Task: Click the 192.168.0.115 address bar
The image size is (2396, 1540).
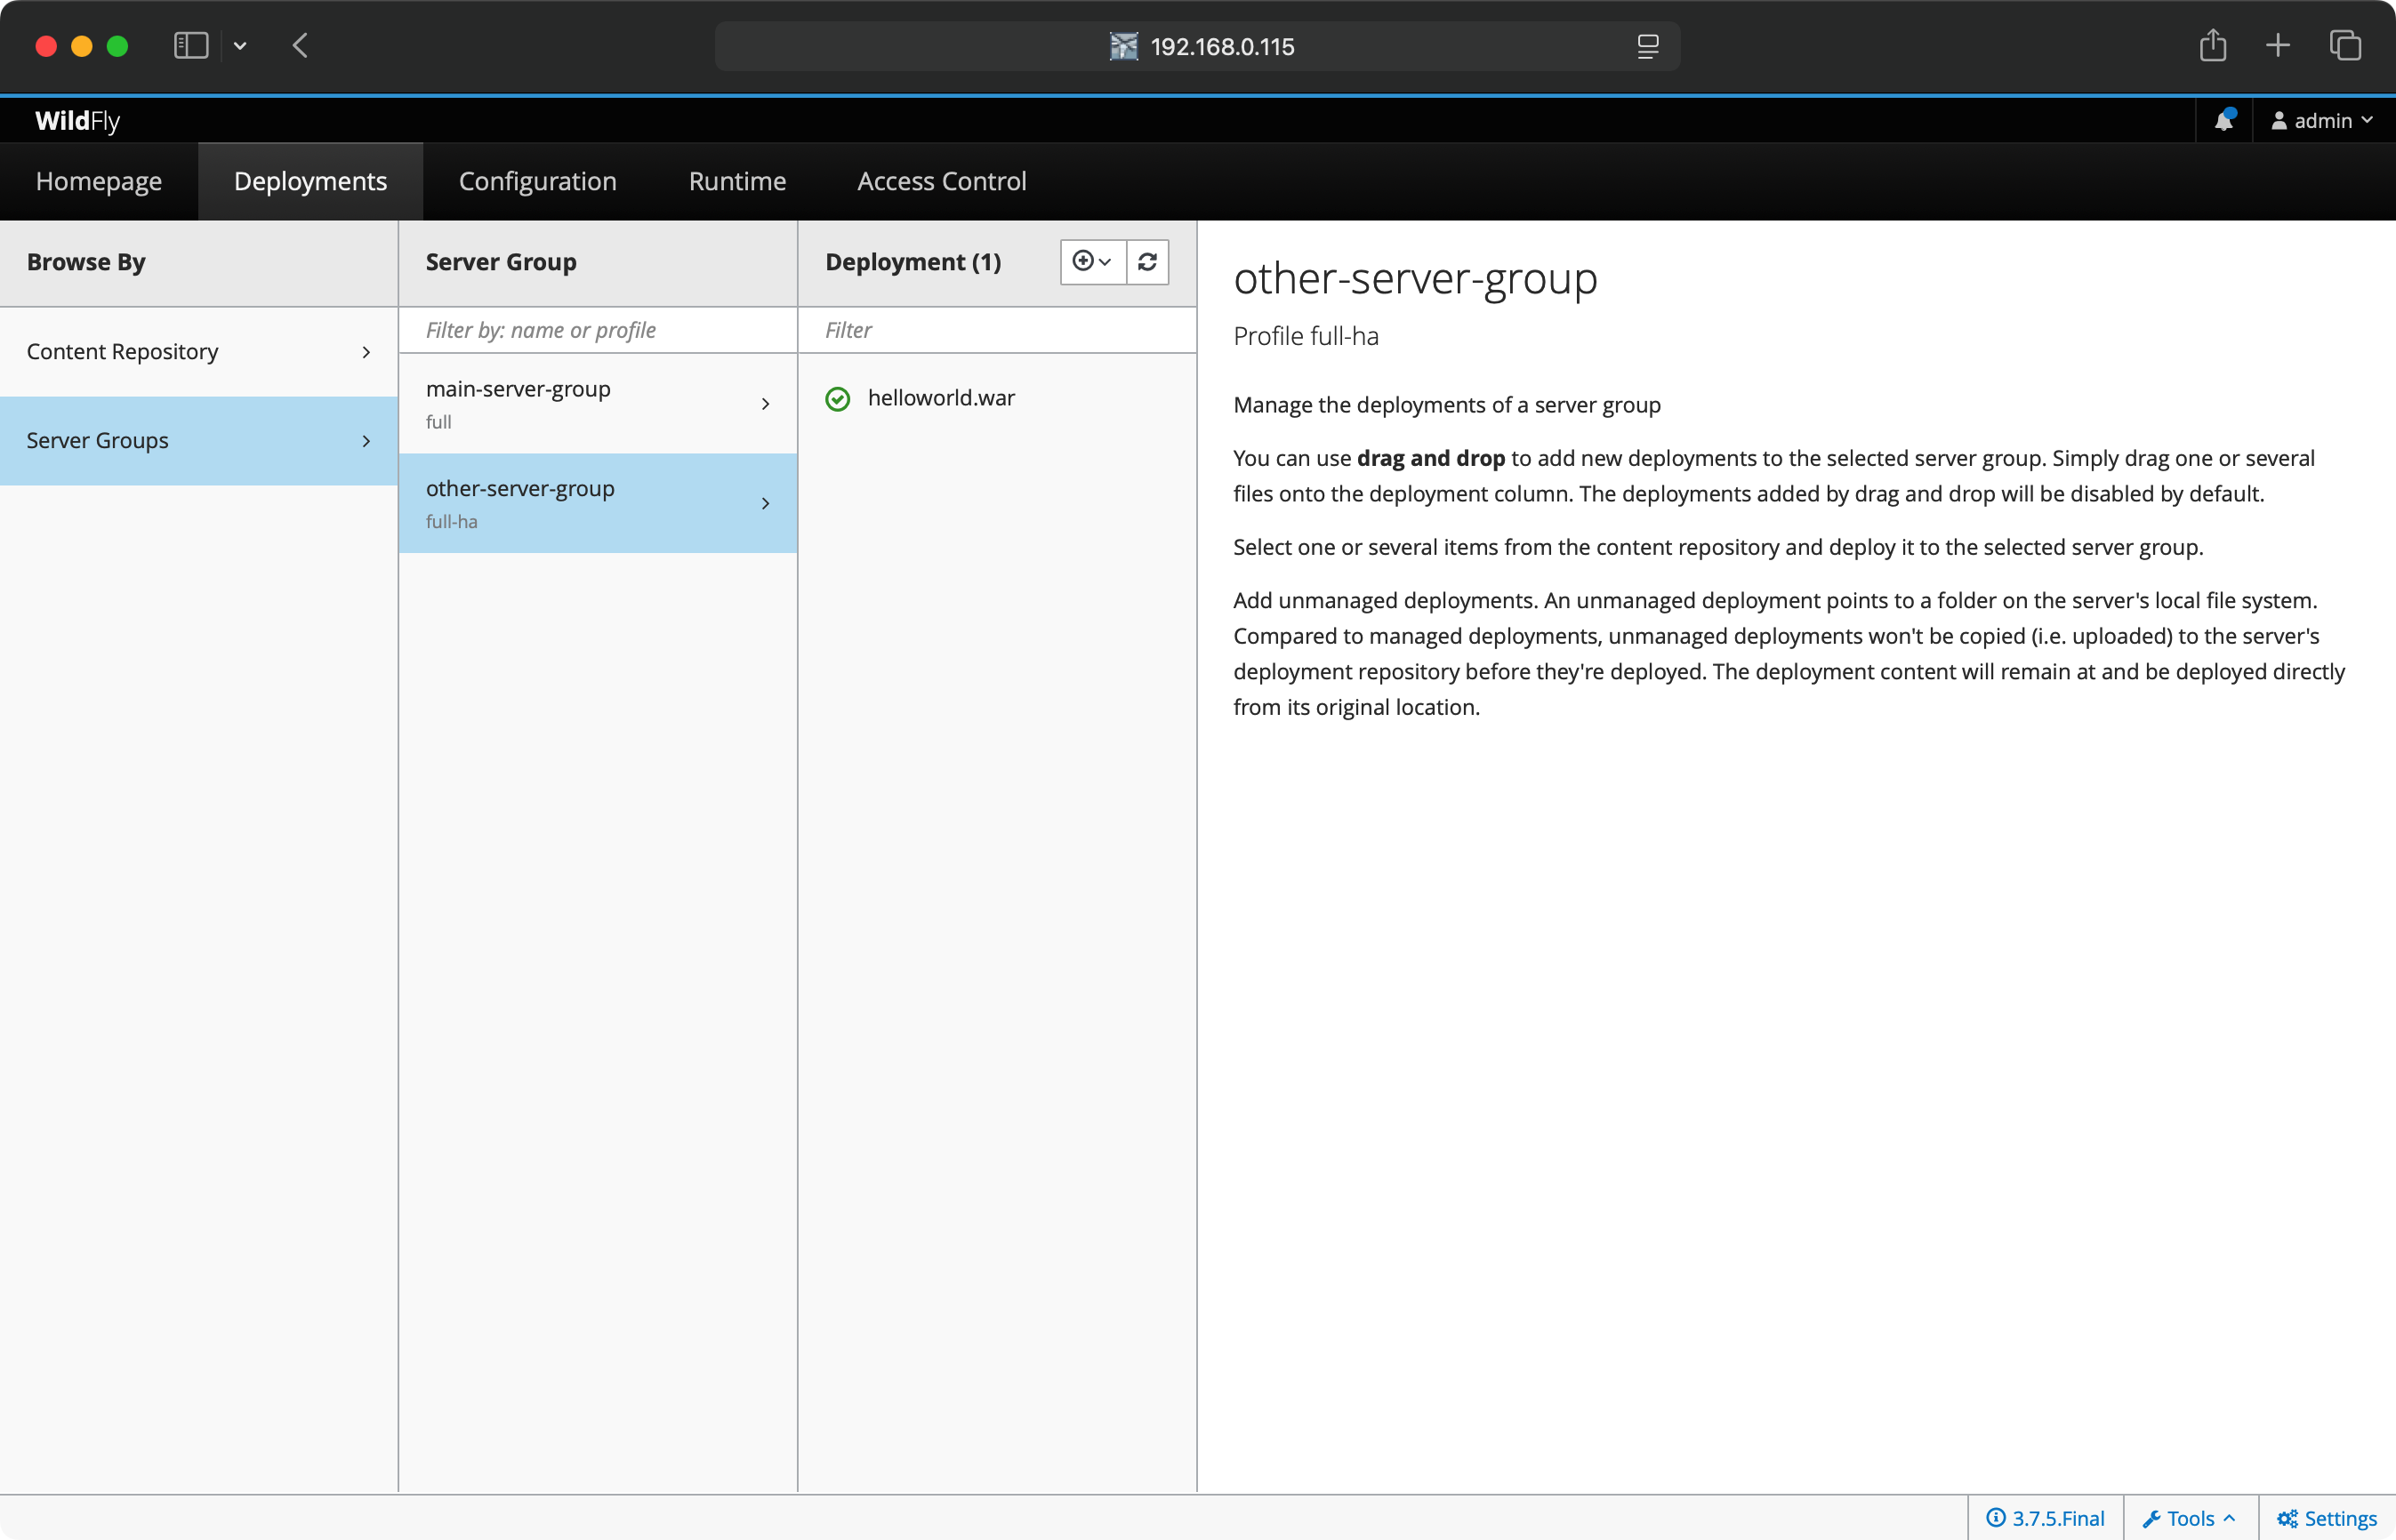Action: 1197,46
